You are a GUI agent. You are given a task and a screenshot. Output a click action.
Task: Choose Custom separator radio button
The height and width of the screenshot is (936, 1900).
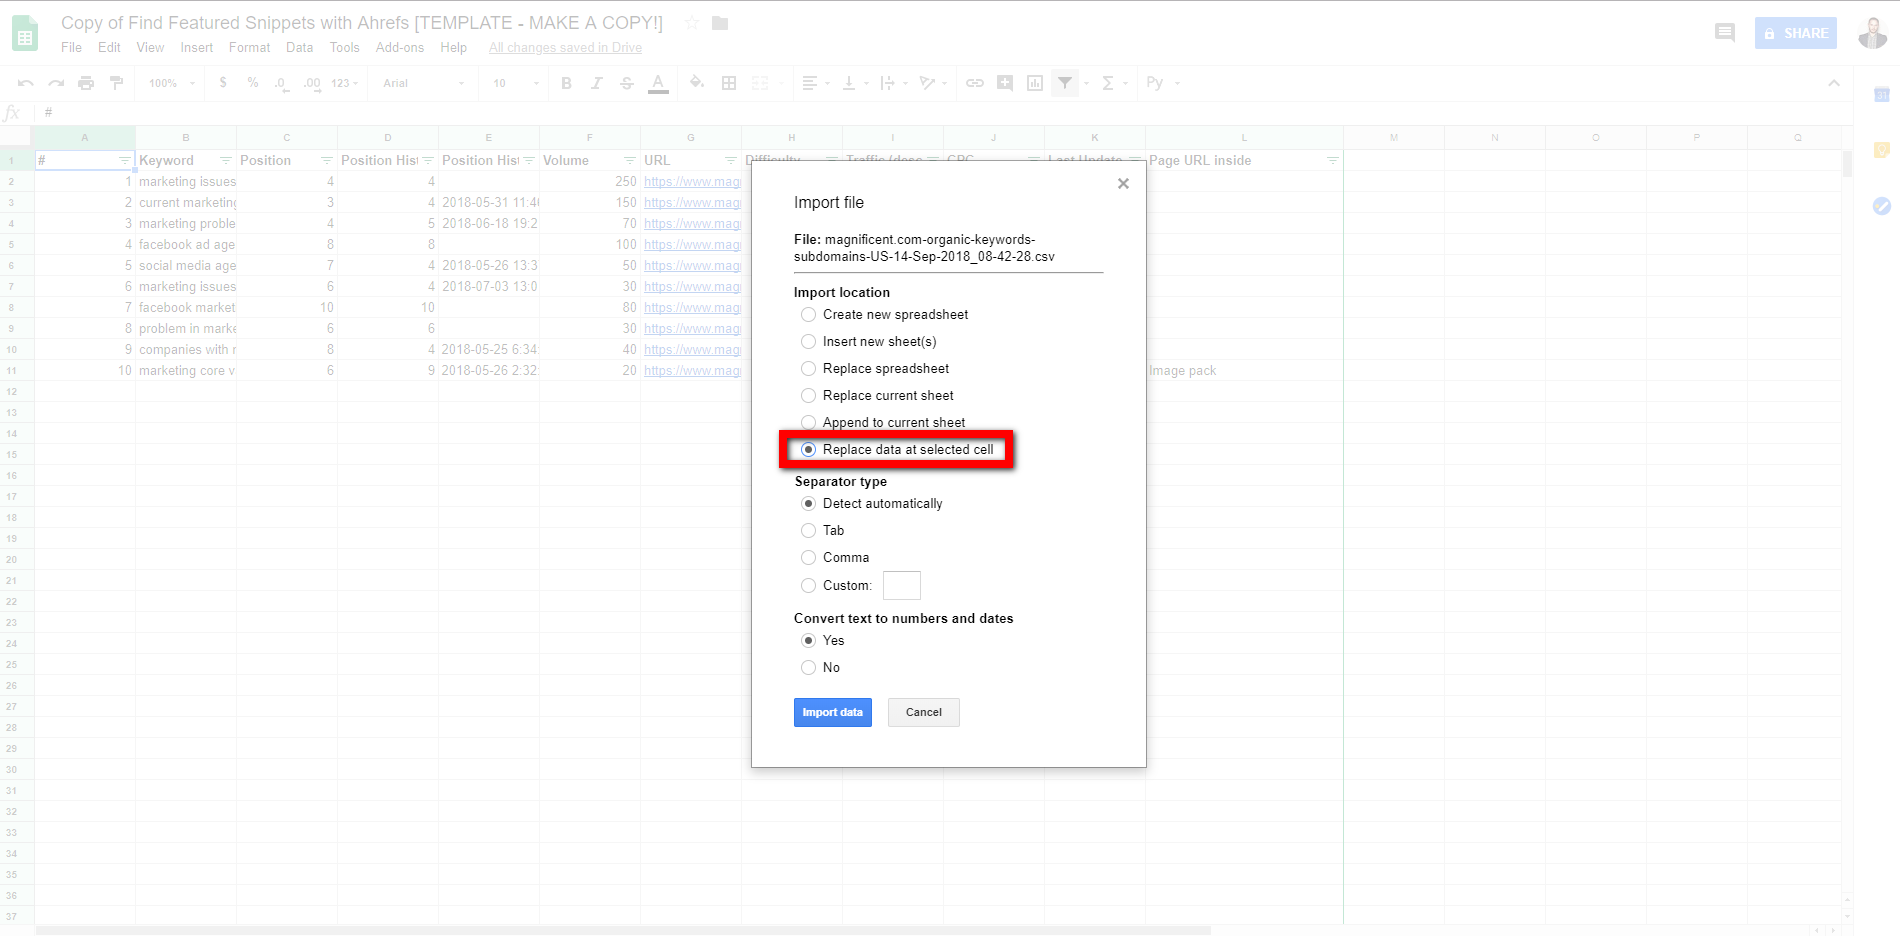point(808,585)
